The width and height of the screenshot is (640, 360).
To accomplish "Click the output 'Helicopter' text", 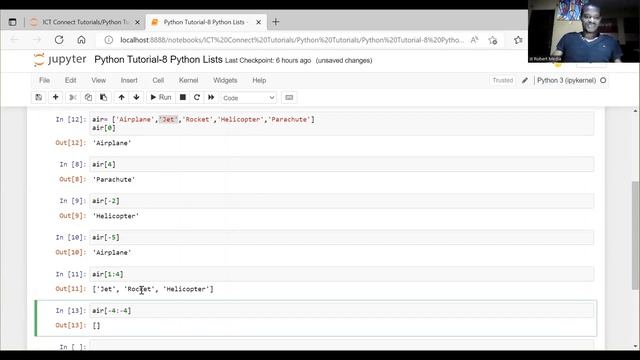I will (x=116, y=216).
